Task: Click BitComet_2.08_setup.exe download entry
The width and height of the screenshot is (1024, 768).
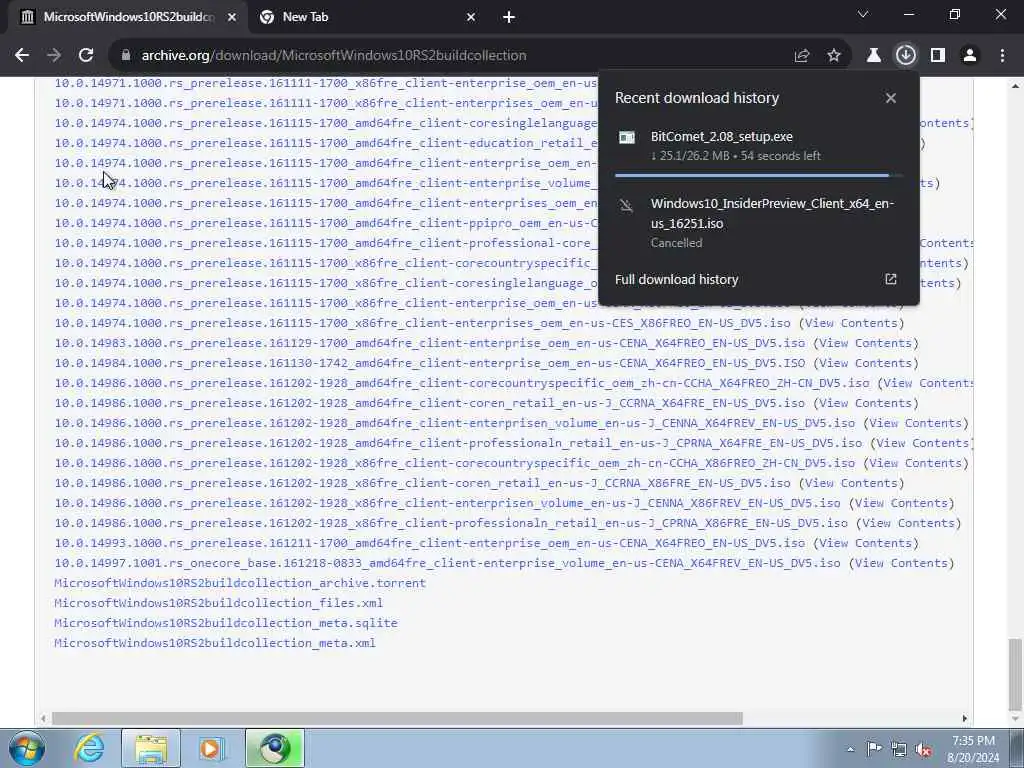Action: tap(759, 146)
